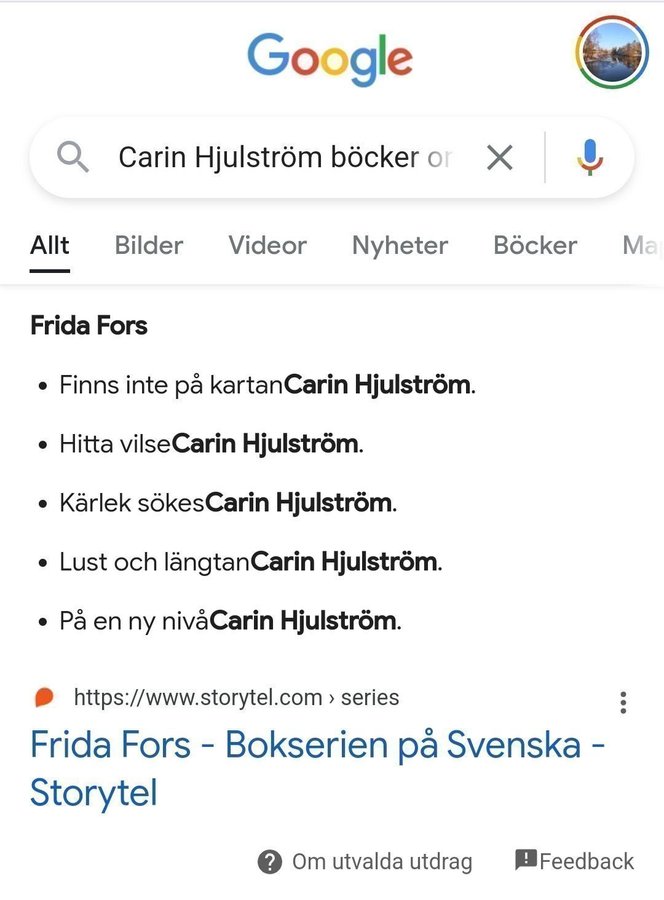Clear the search query with X
This screenshot has width=664, height=900.
pos(499,157)
